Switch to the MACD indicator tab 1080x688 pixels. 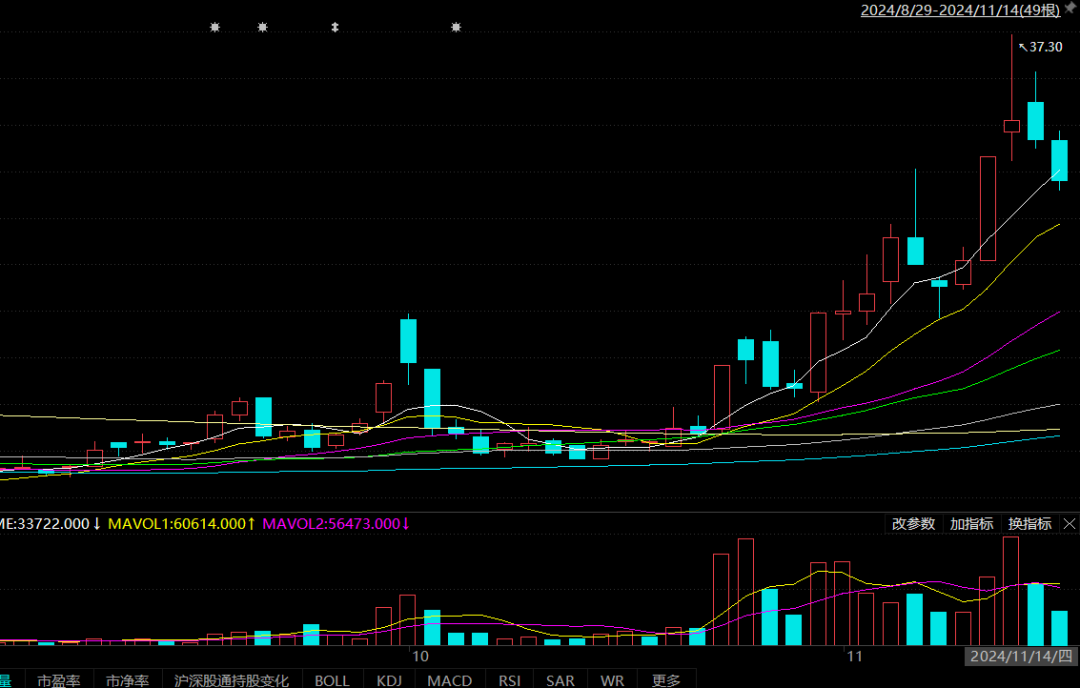coord(450,680)
